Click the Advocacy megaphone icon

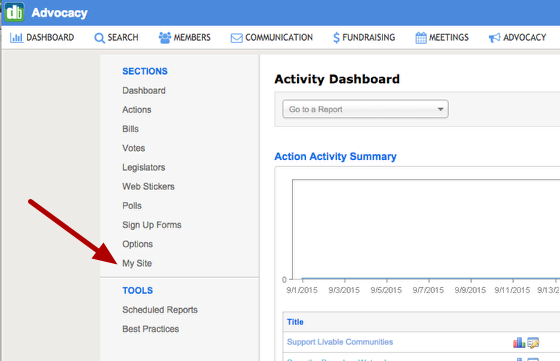click(x=494, y=38)
